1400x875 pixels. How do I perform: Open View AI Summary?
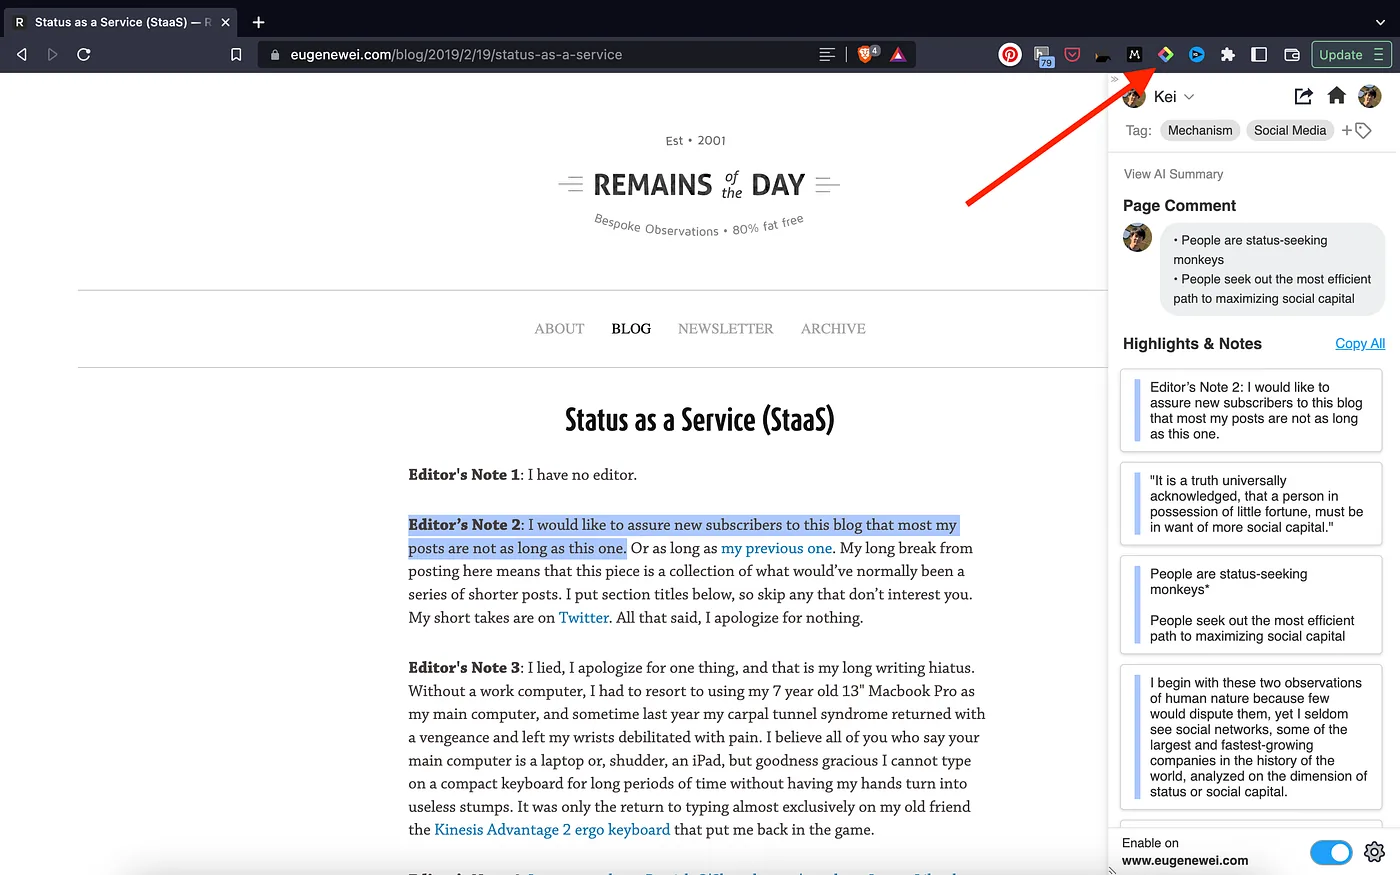point(1173,174)
